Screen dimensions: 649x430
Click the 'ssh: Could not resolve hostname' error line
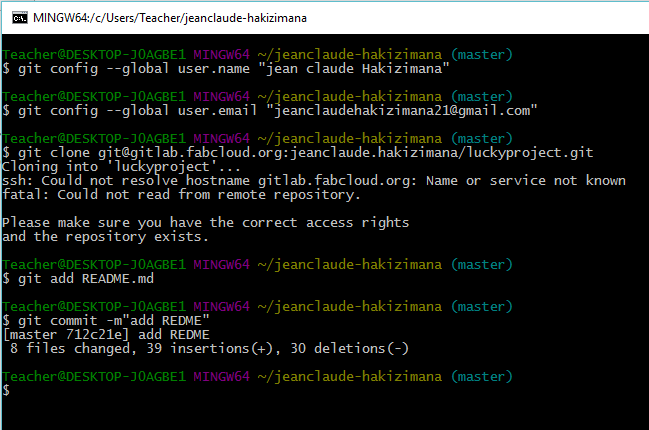314,181
